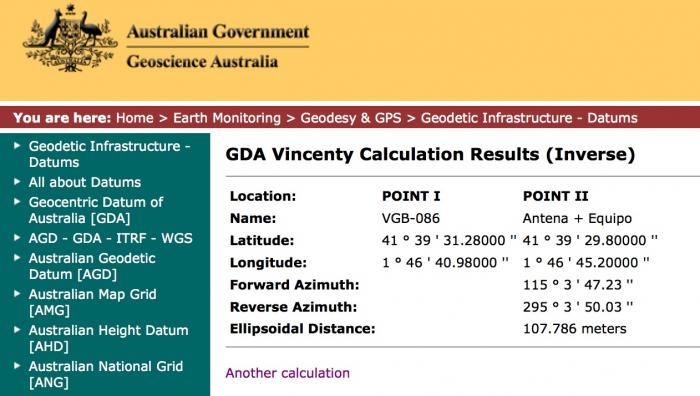
Task: Click arrow bullet beside Geodetic Infrastructure sidebar item
Action: pos(17,146)
